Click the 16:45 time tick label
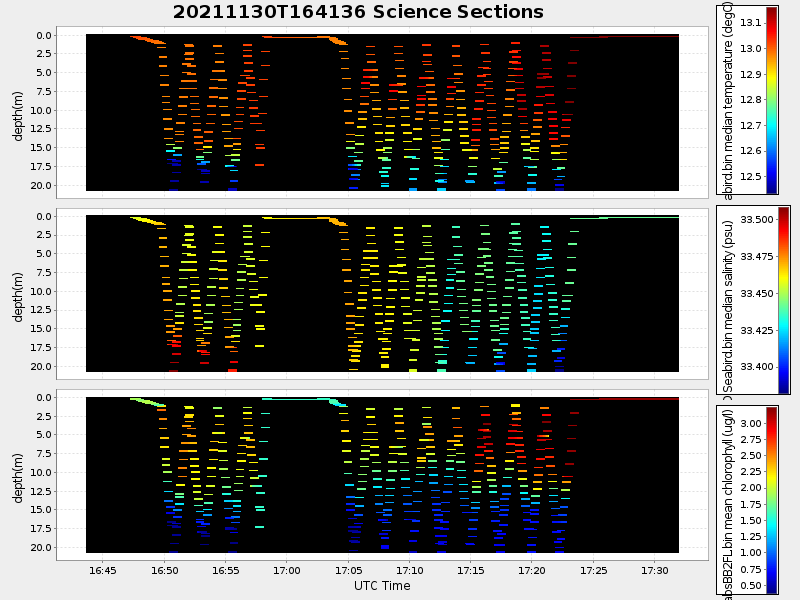Viewport: 800px width, 600px height. [x=103, y=570]
